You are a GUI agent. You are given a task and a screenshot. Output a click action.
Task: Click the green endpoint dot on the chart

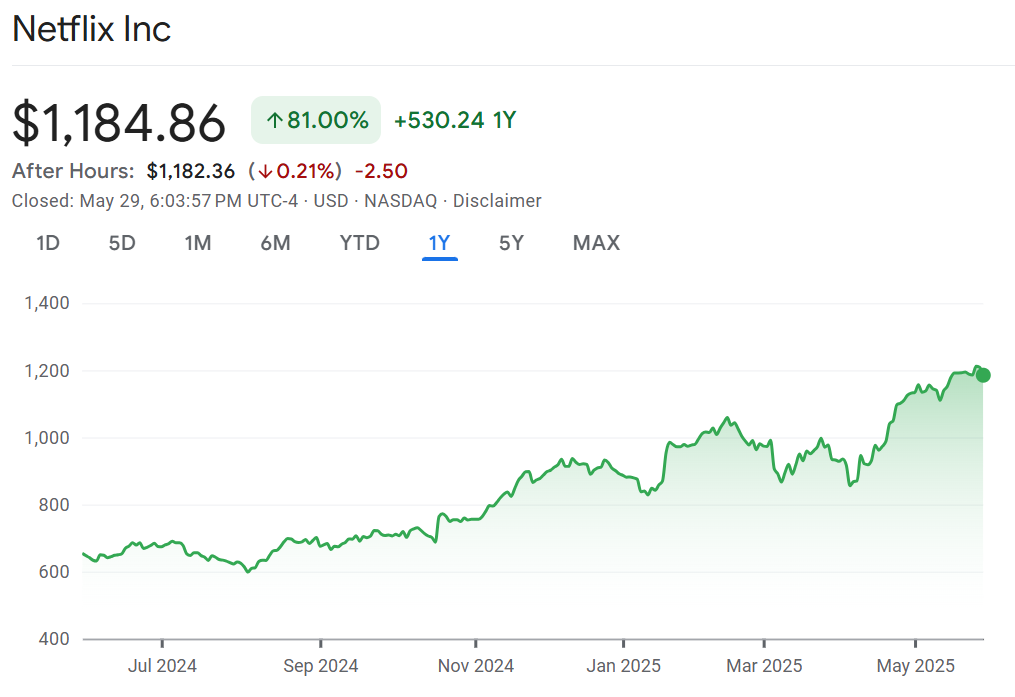coord(983,375)
